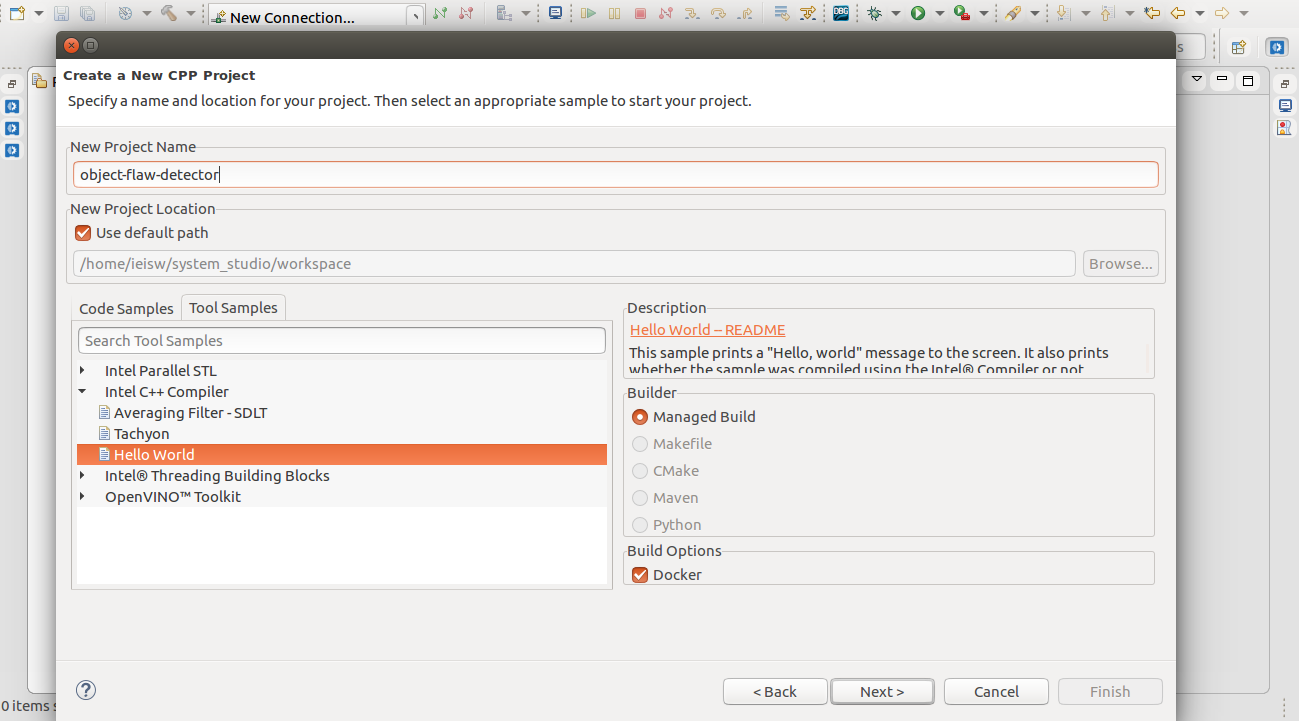Click the Save disk icon
This screenshot has width=1299, height=721.
[x=62, y=14]
